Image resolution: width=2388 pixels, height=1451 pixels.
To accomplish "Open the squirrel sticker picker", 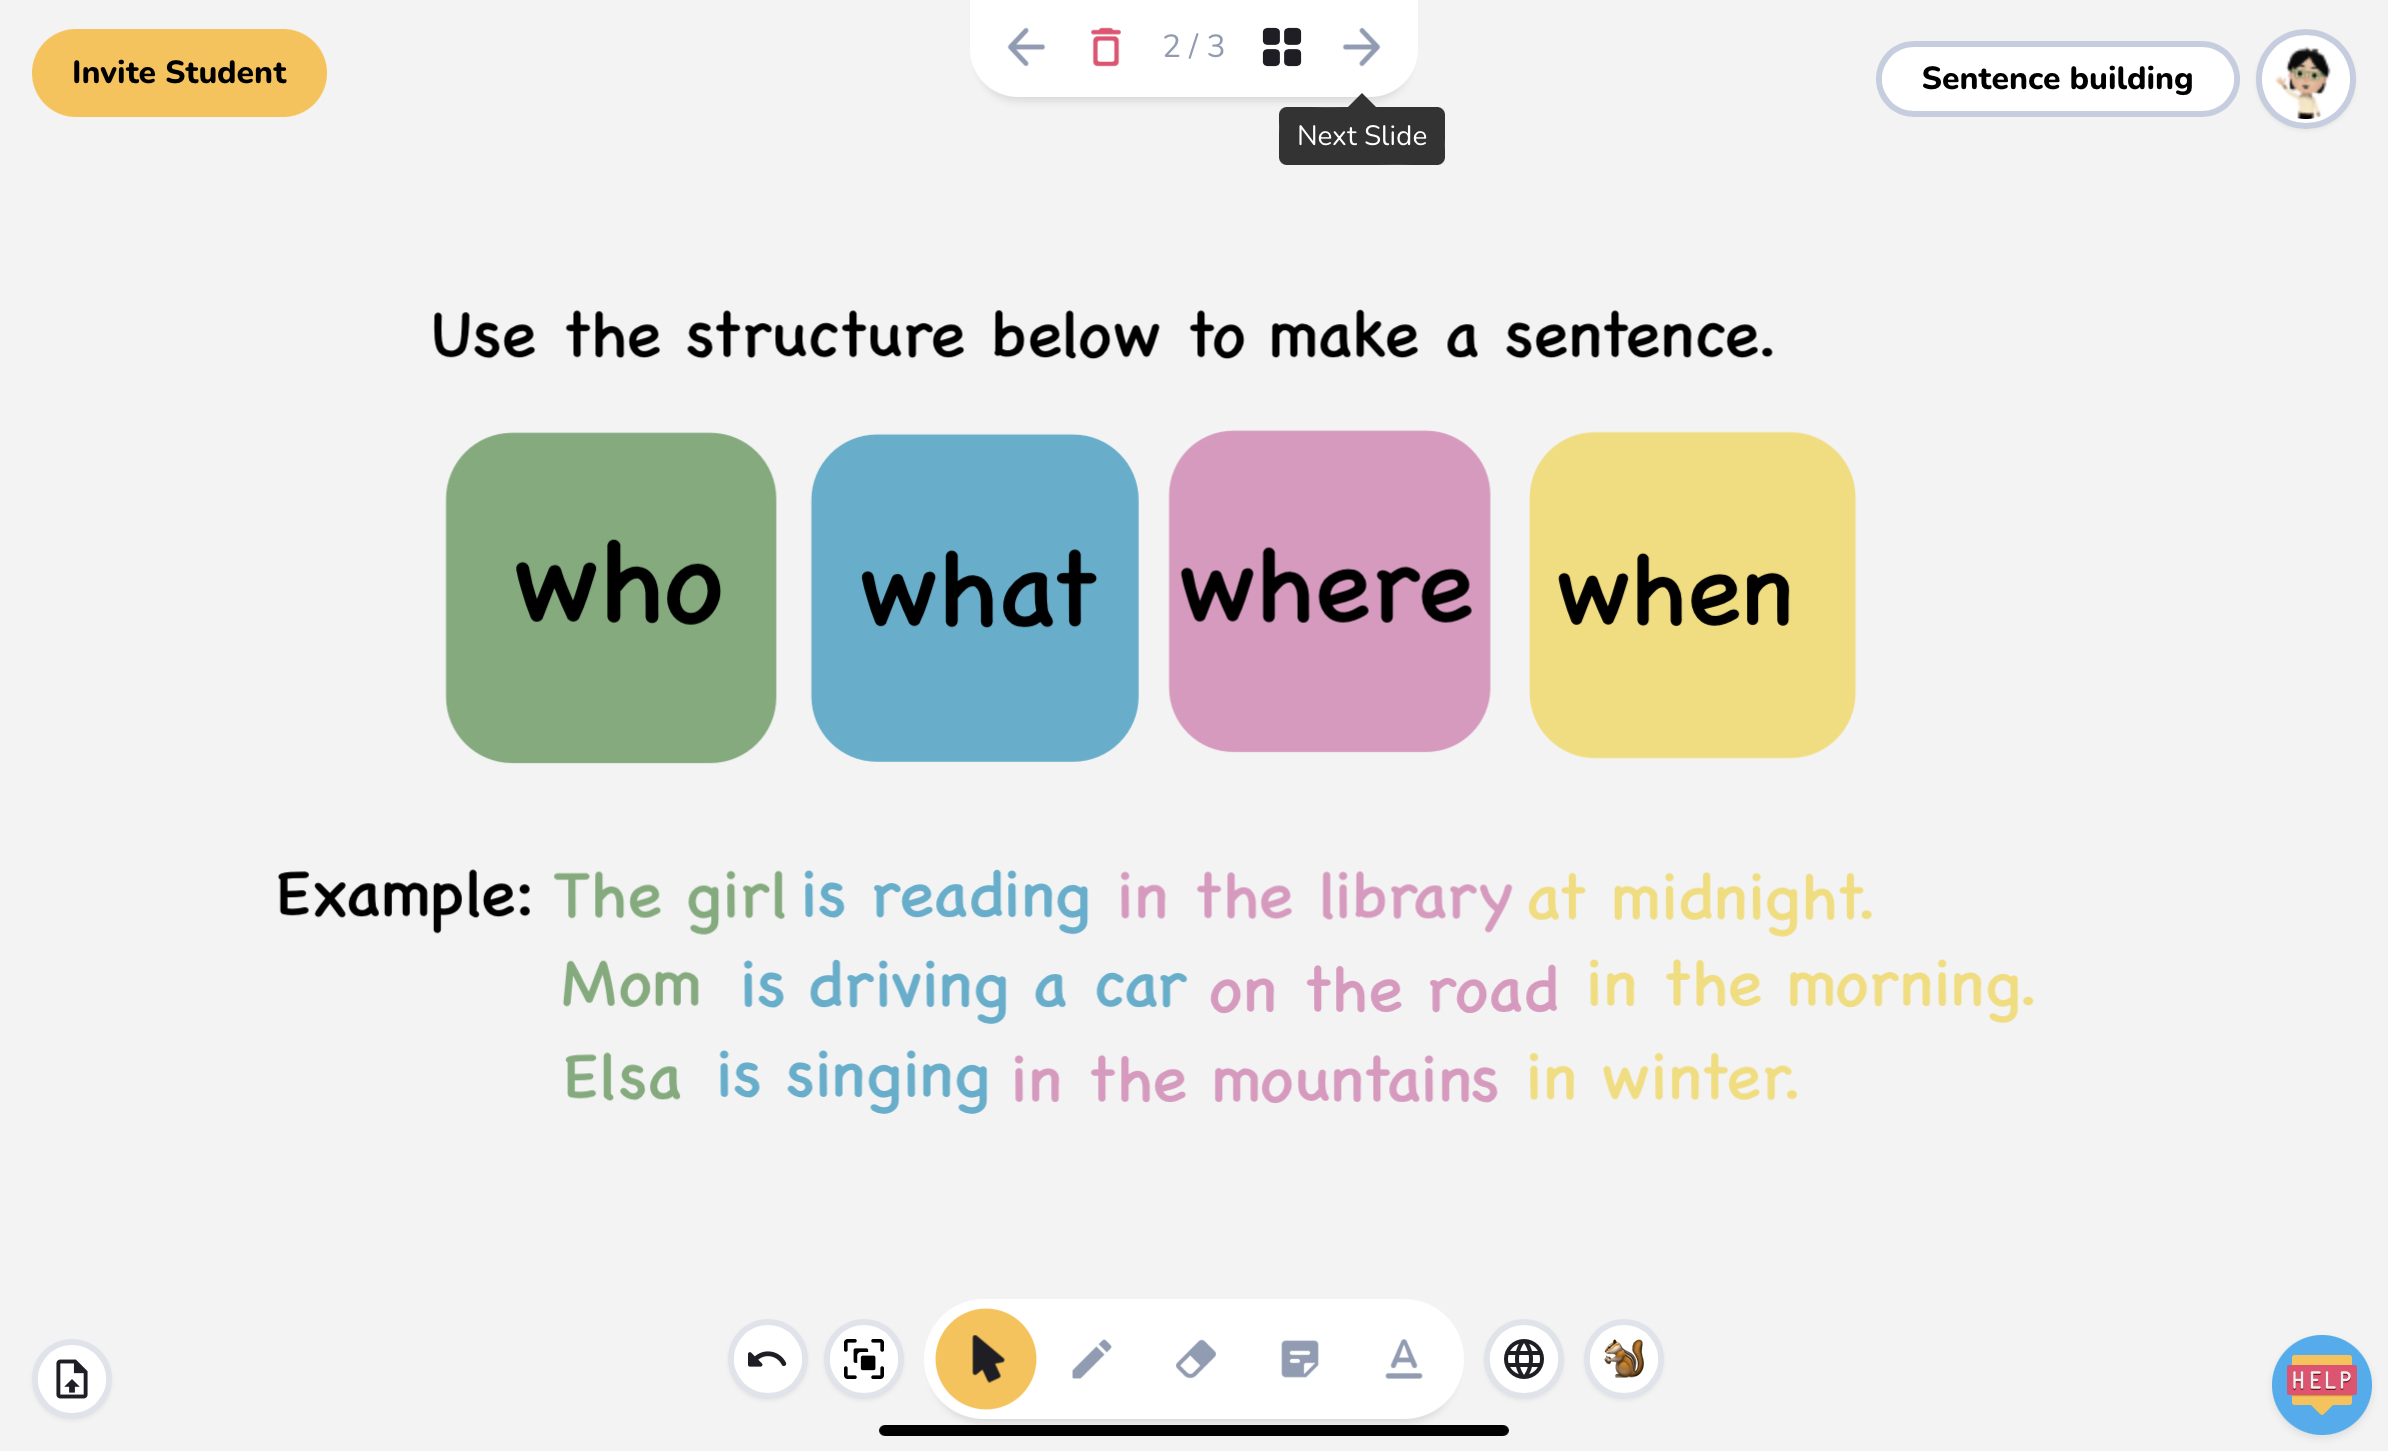I will click(x=1624, y=1359).
